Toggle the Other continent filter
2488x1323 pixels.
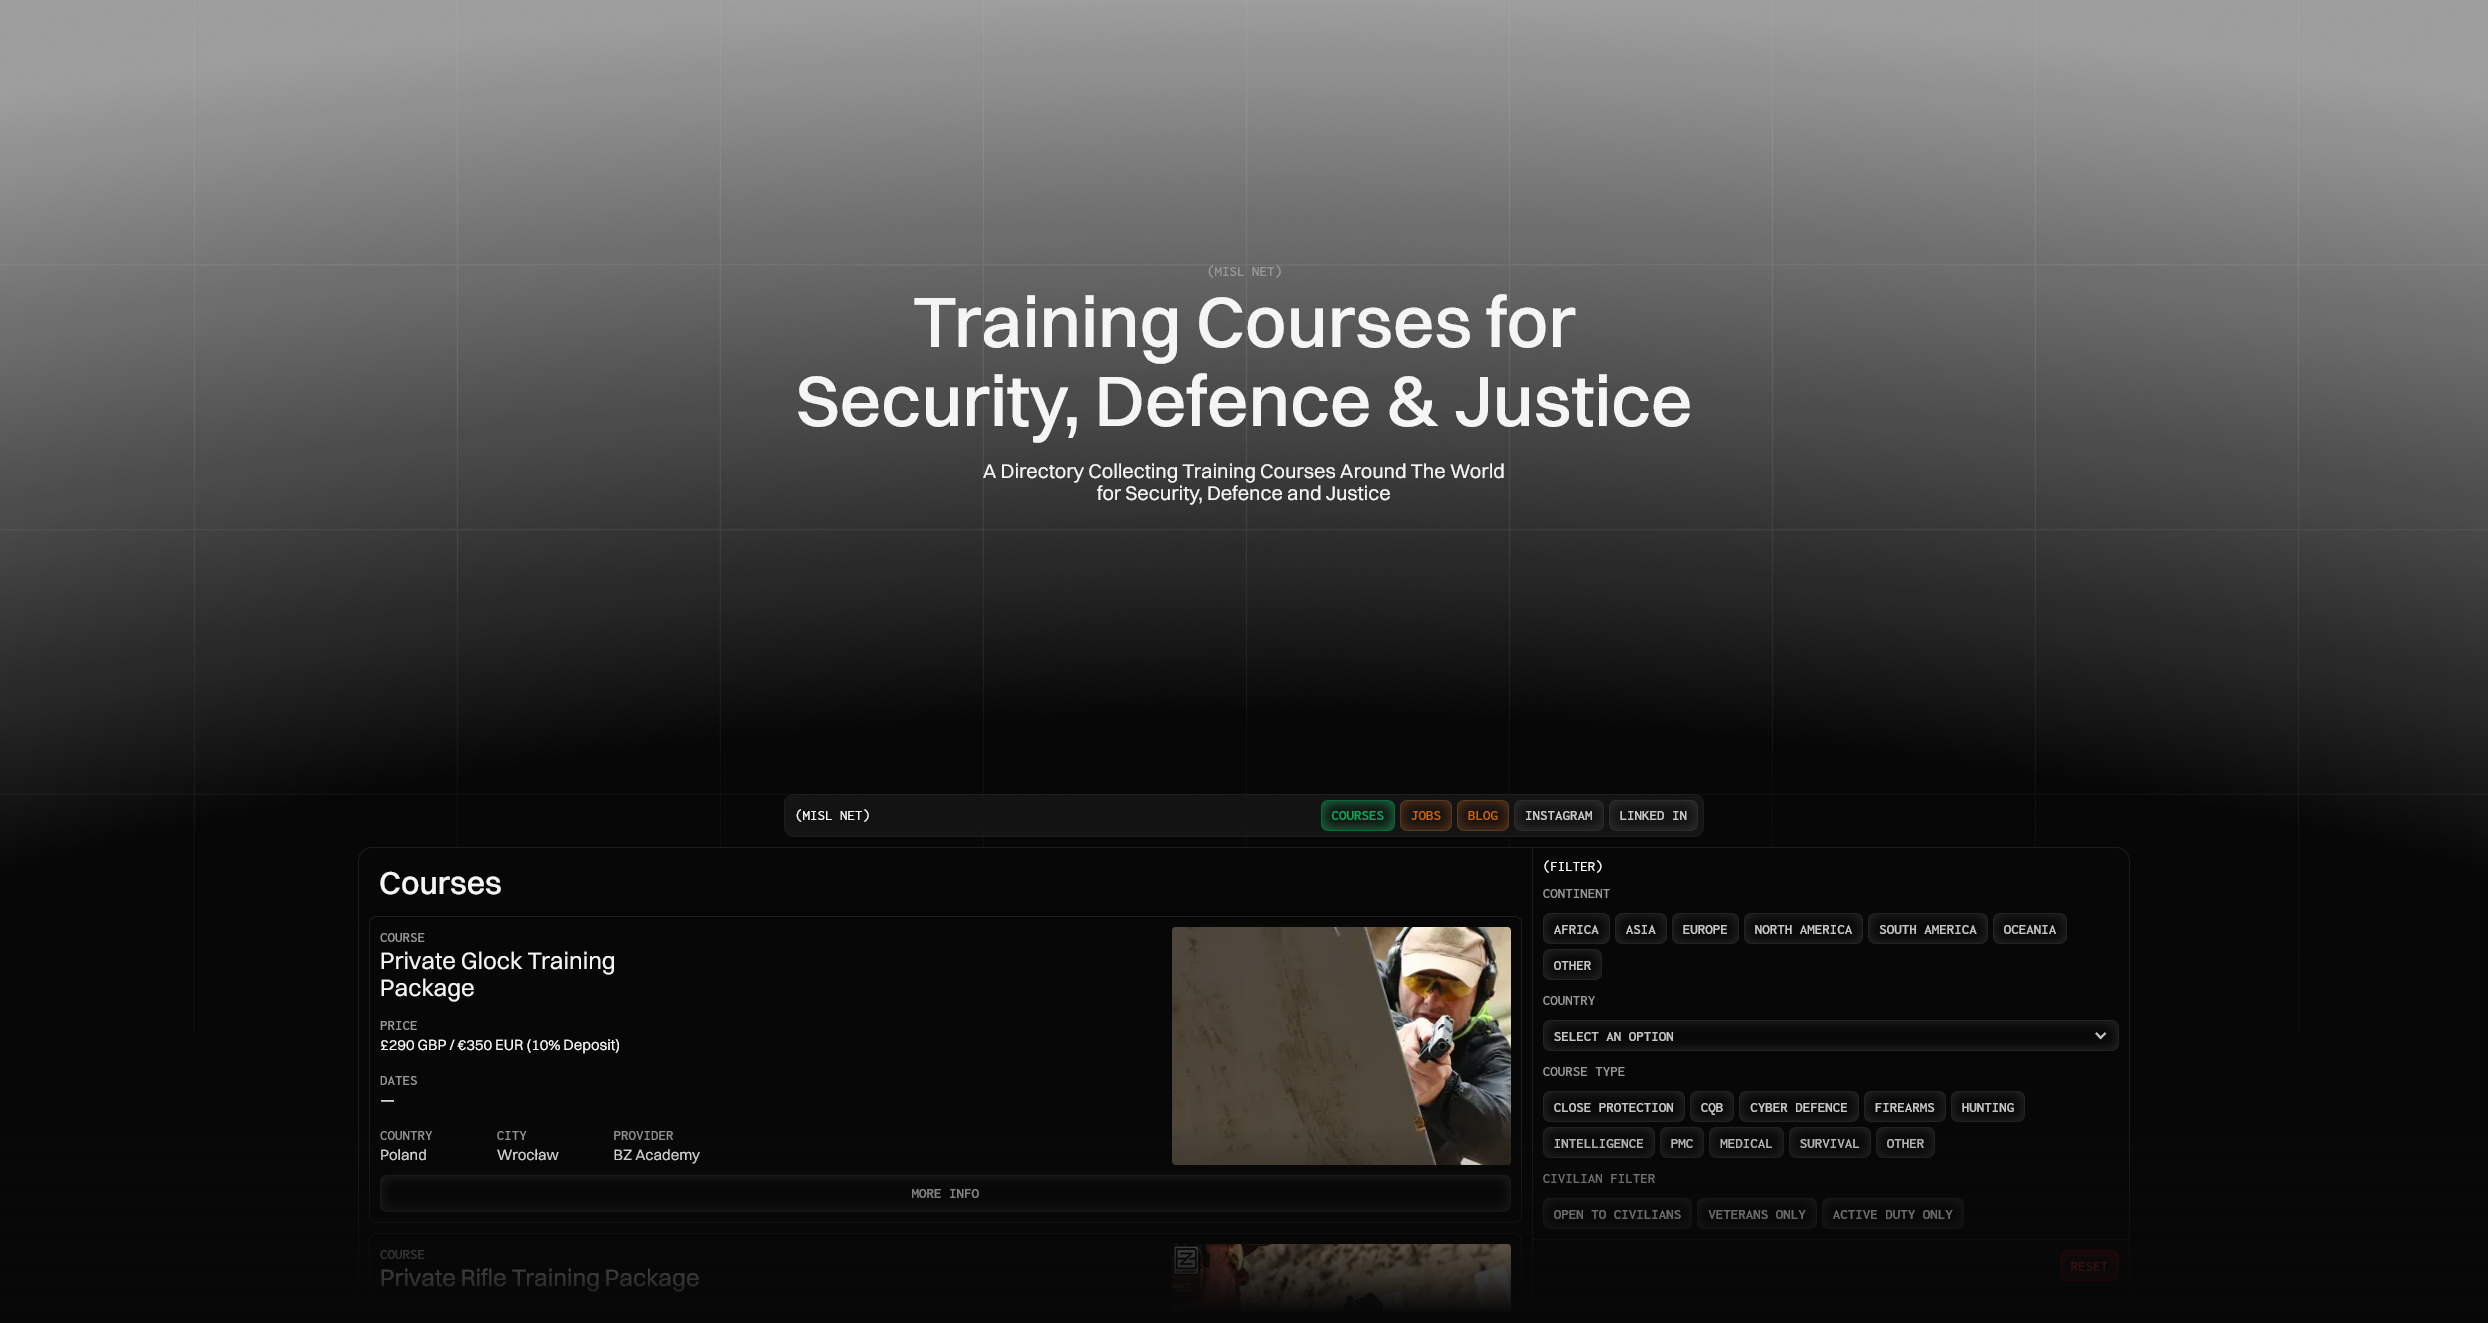pos(1571,966)
